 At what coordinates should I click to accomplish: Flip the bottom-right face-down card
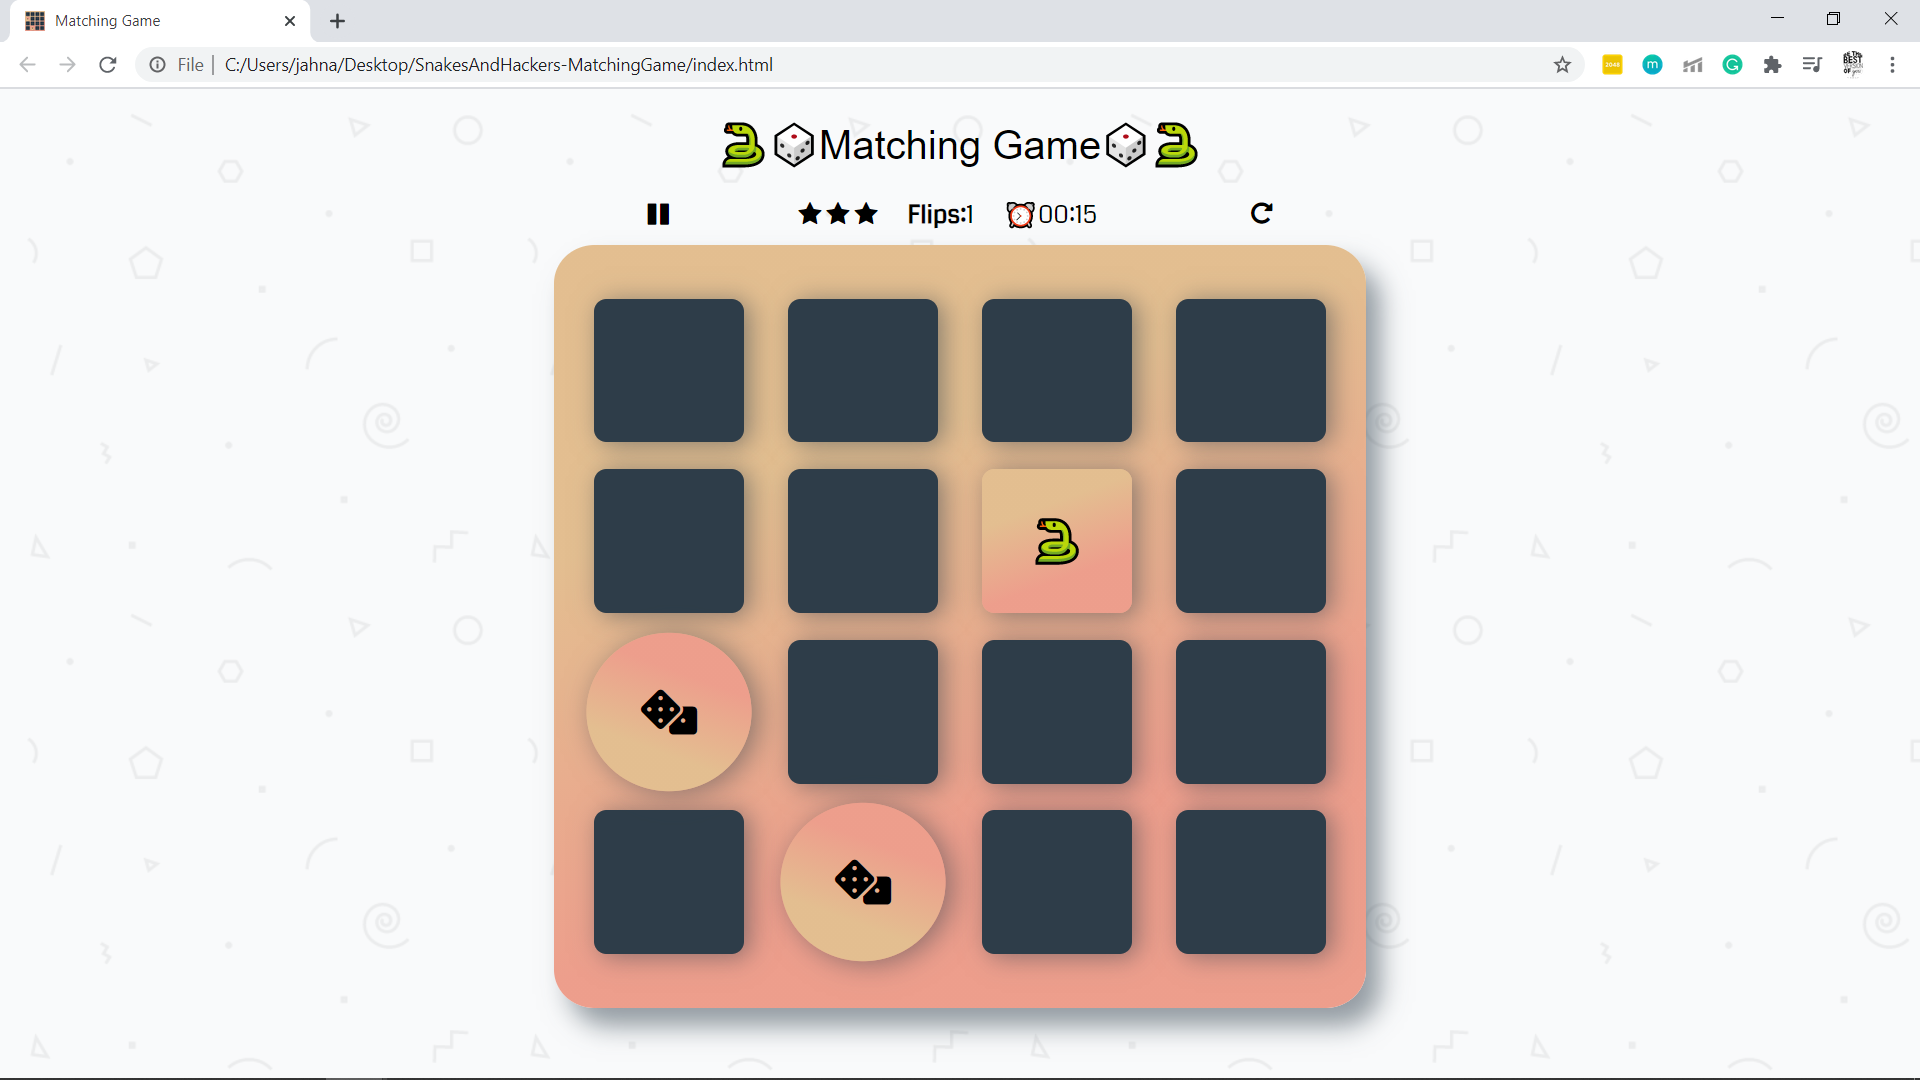tap(1250, 882)
